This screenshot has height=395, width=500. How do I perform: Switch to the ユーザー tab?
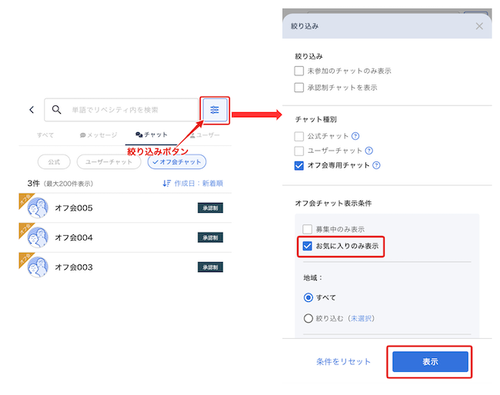pos(205,135)
